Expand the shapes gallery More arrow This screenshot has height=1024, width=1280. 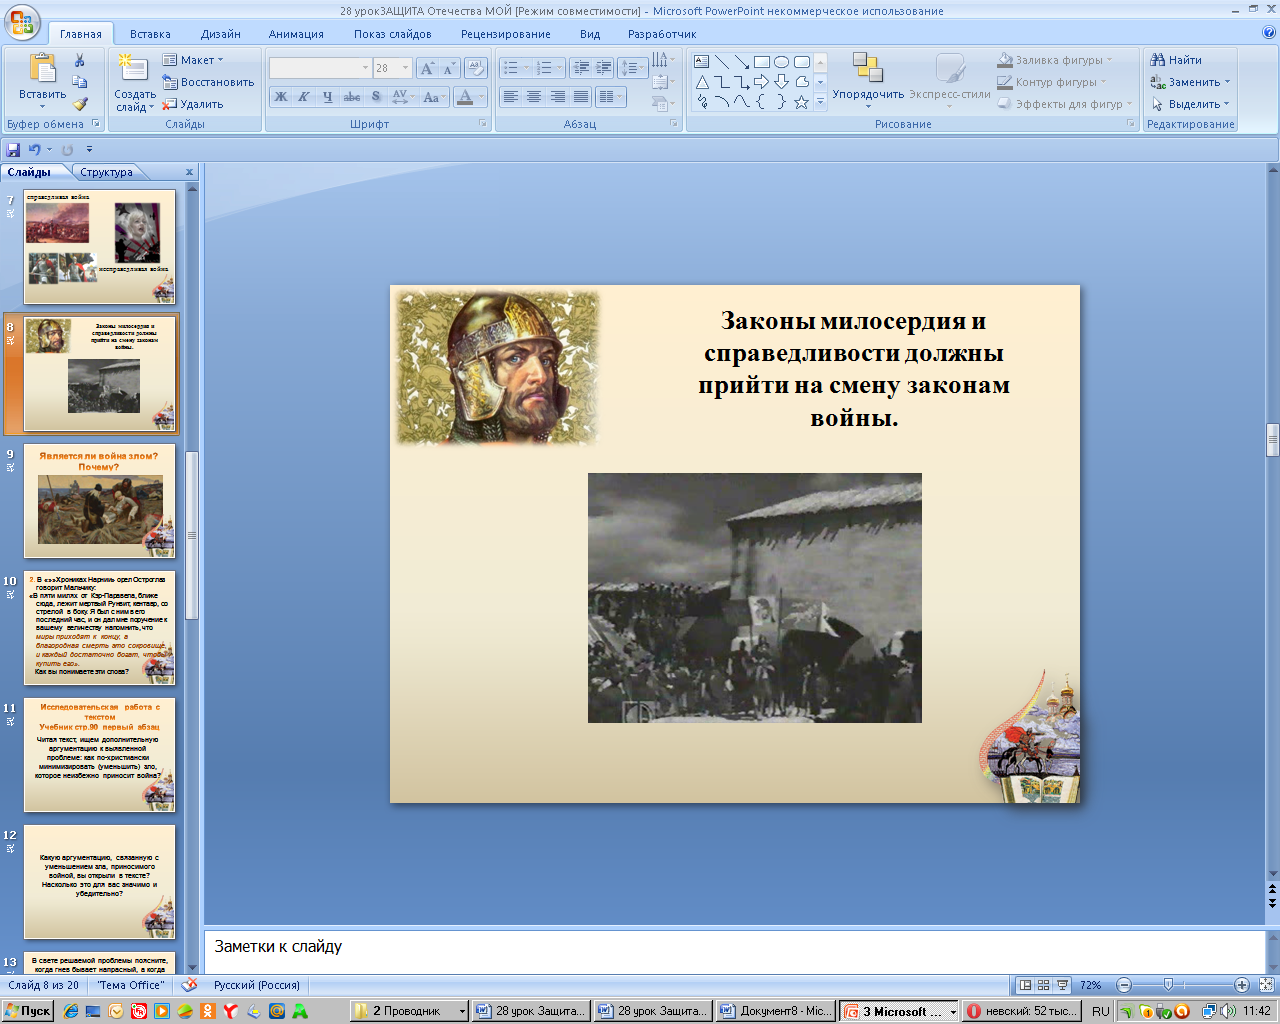pyautogui.click(x=821, y=102)
